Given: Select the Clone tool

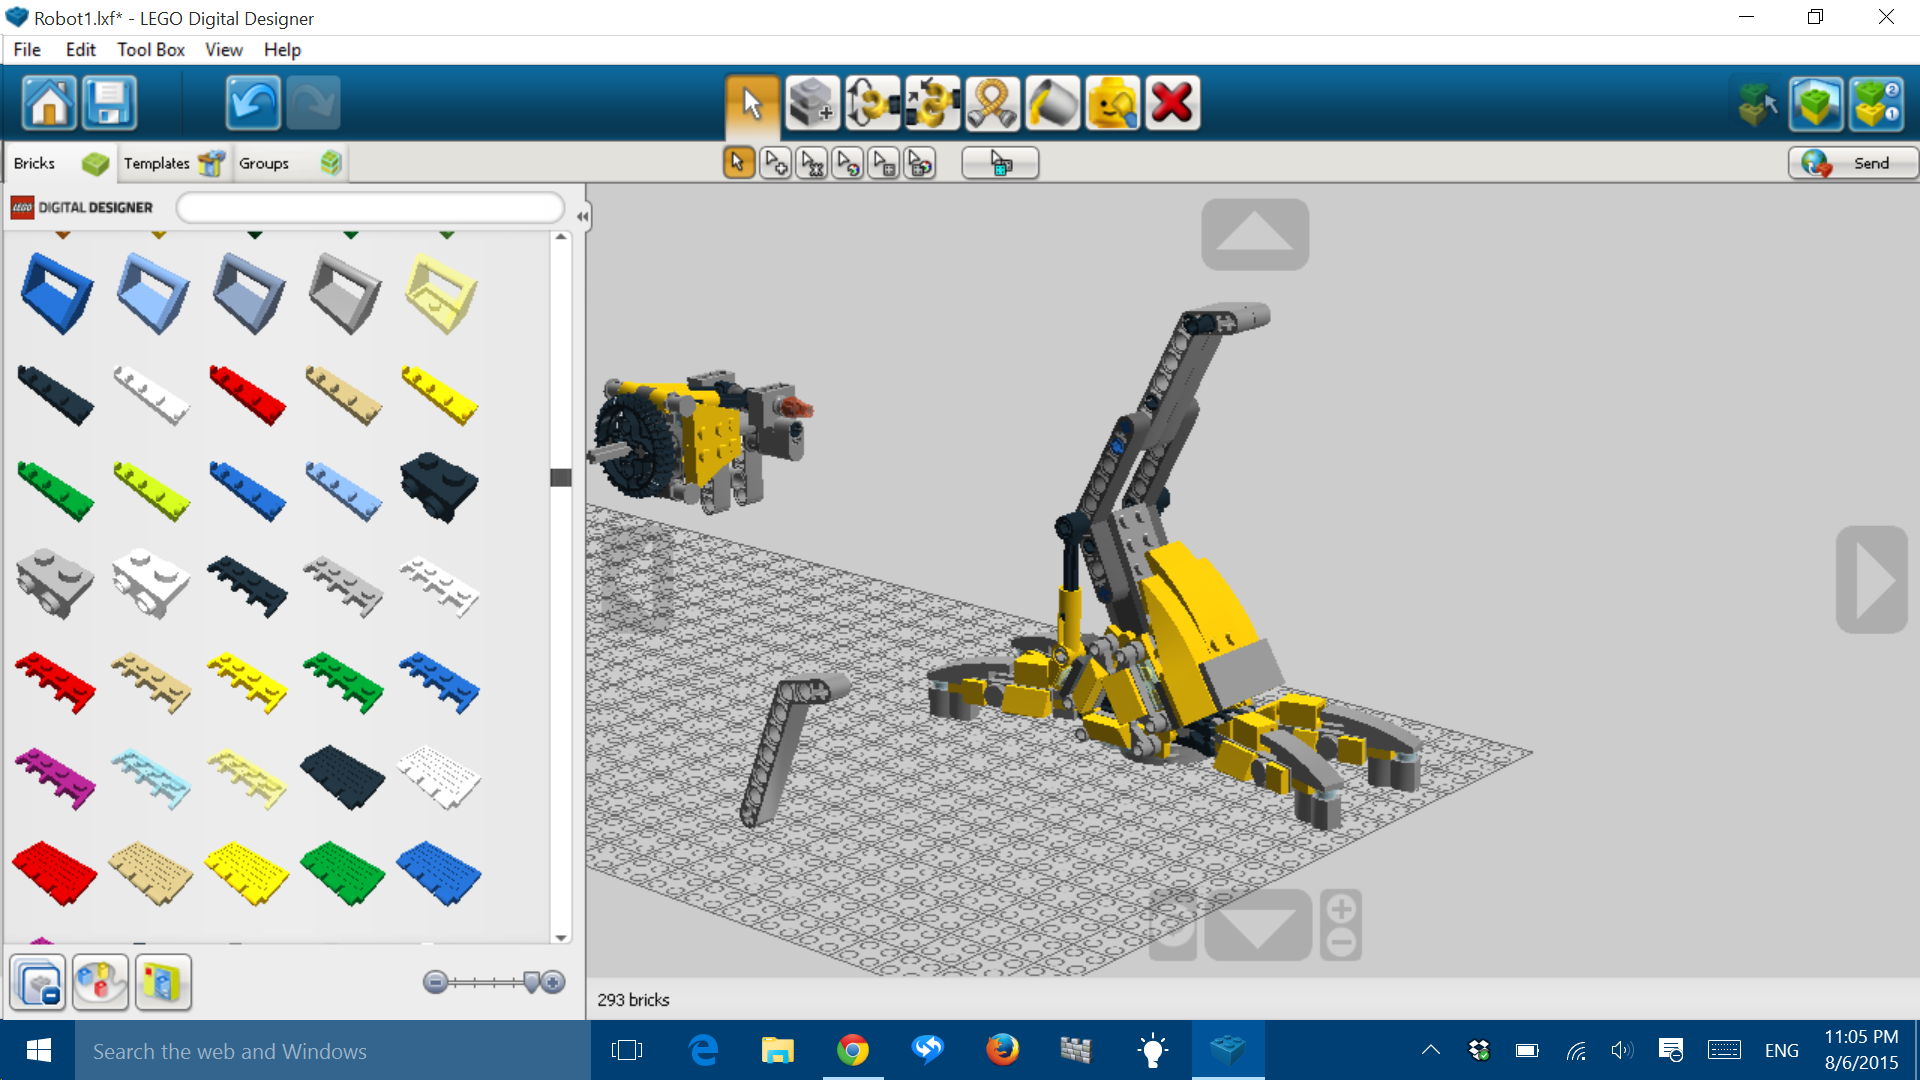Looking at the screenshot, I should pyautogui.click(x=812, y=102).
